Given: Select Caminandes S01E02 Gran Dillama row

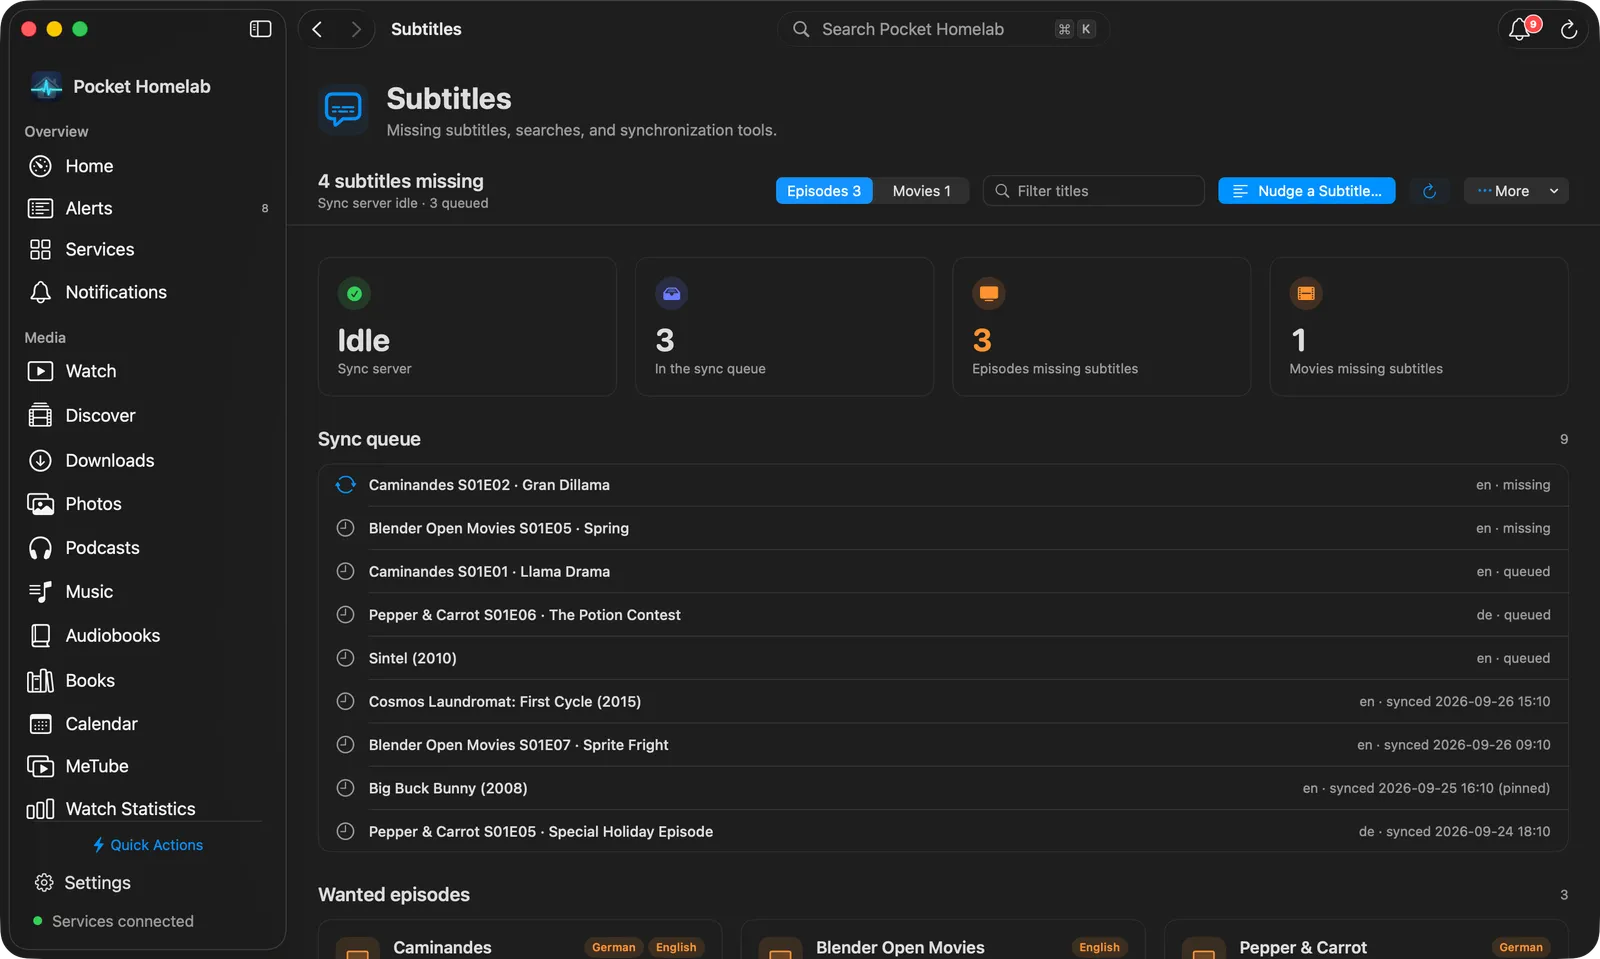Looking at the screenshot, I should pyautogui.click(x=943, y=485).
